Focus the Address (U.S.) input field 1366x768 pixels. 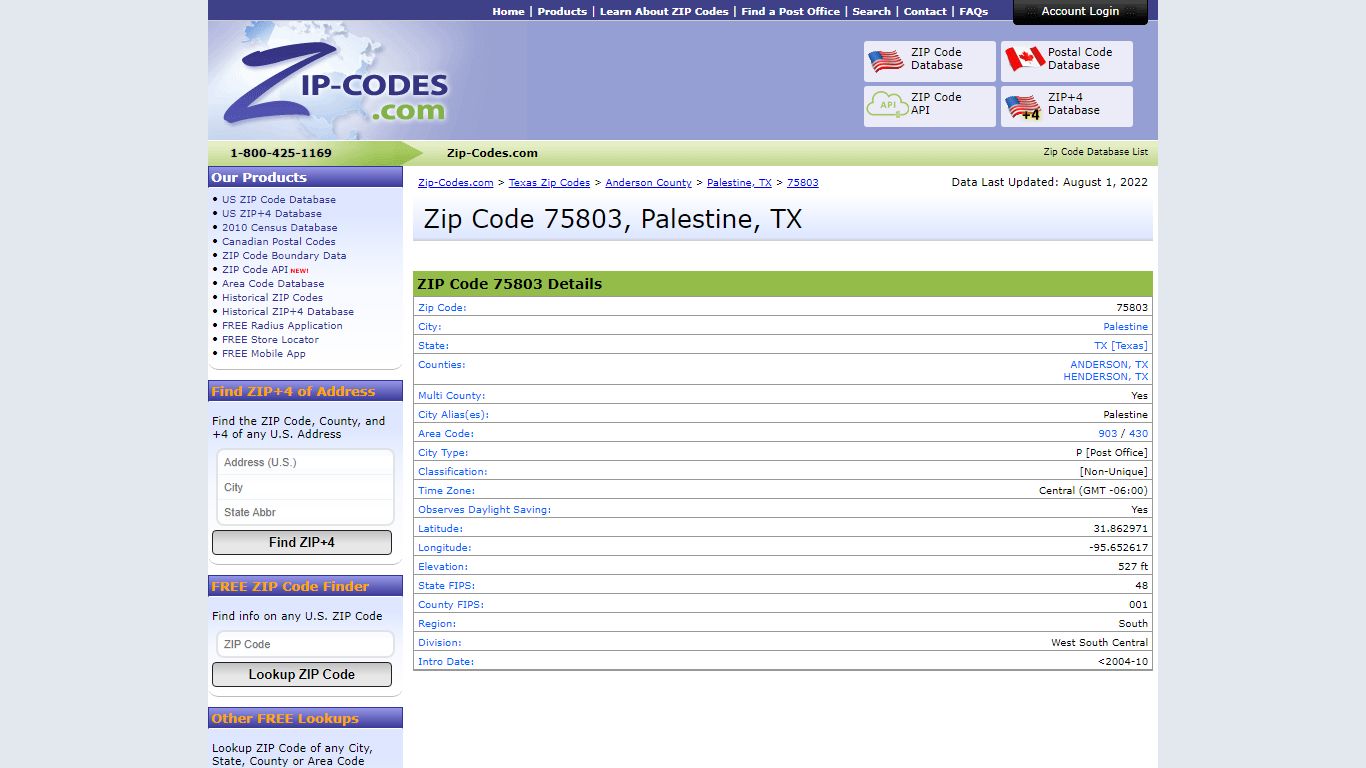tap(305, 462)
